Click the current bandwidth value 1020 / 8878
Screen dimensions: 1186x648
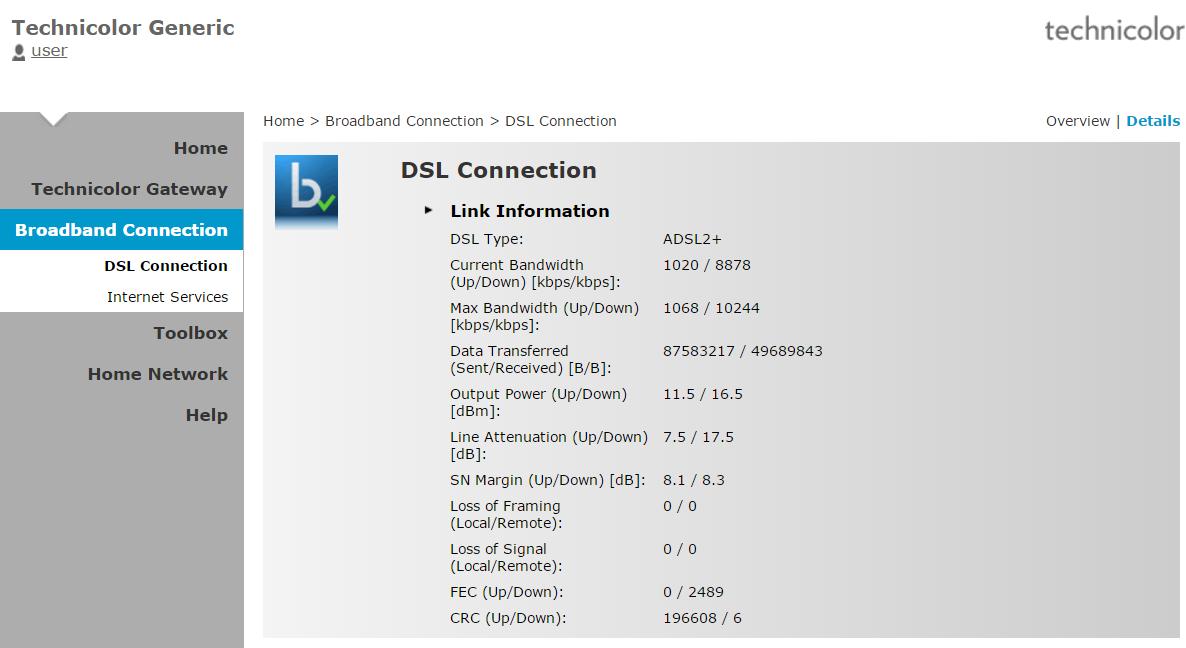[x=706, y=265]
